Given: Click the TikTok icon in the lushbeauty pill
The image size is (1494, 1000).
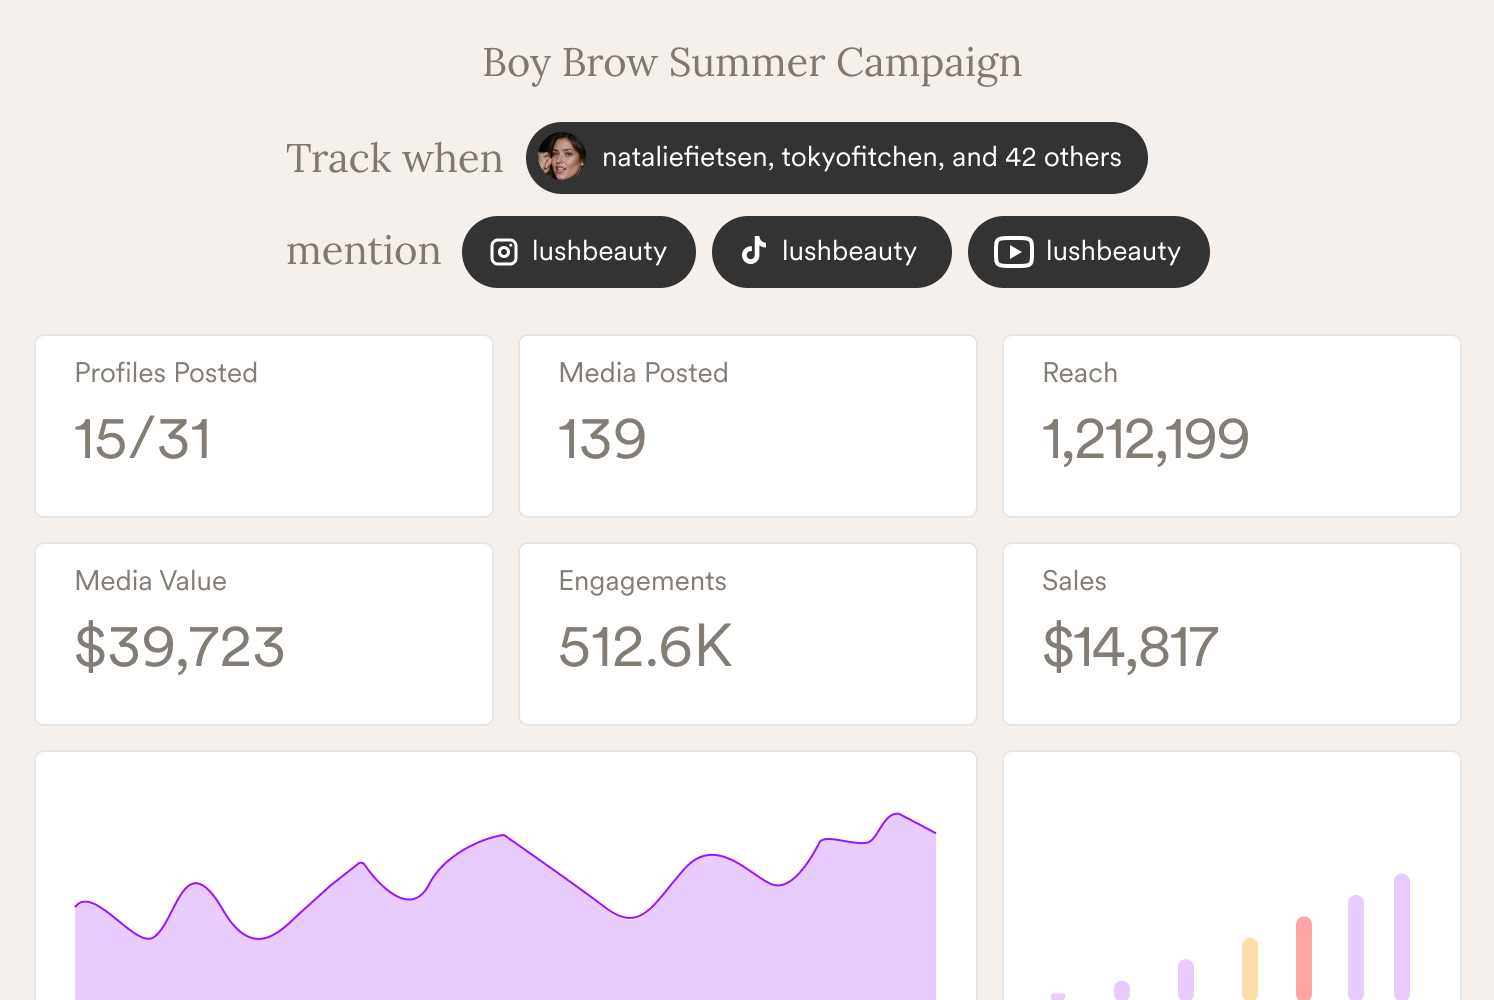Looking at the screenshot, I should point(754,251).
